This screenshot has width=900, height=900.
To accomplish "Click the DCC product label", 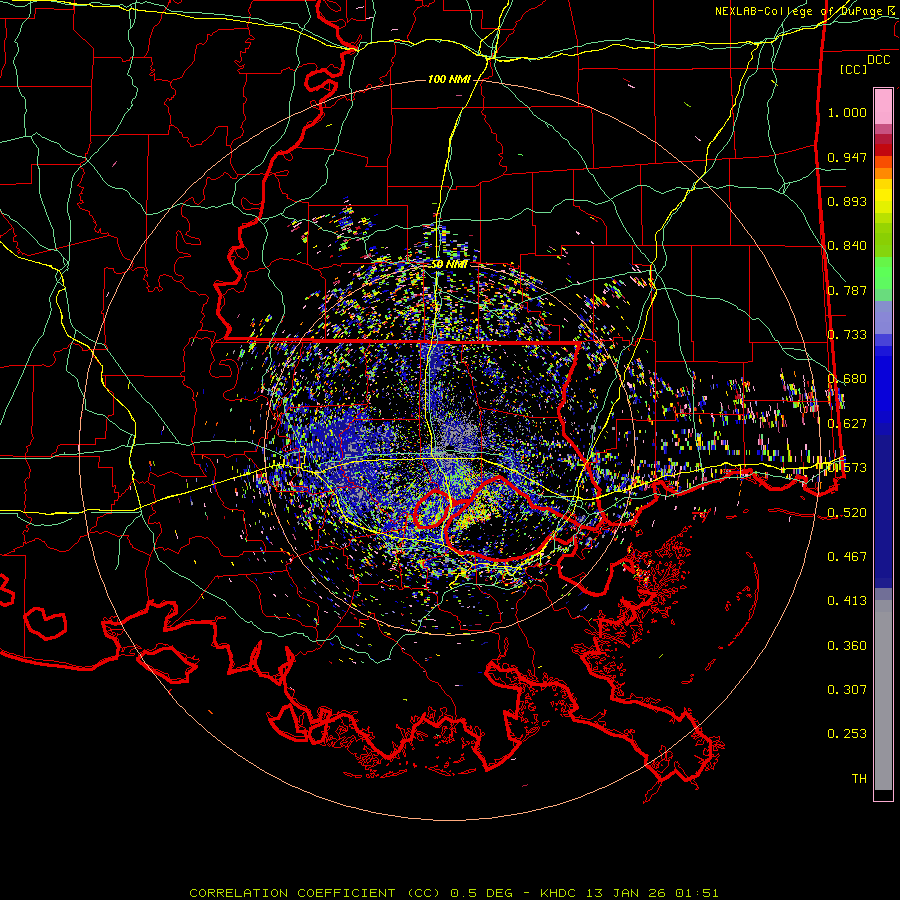I will click(879, 60).
